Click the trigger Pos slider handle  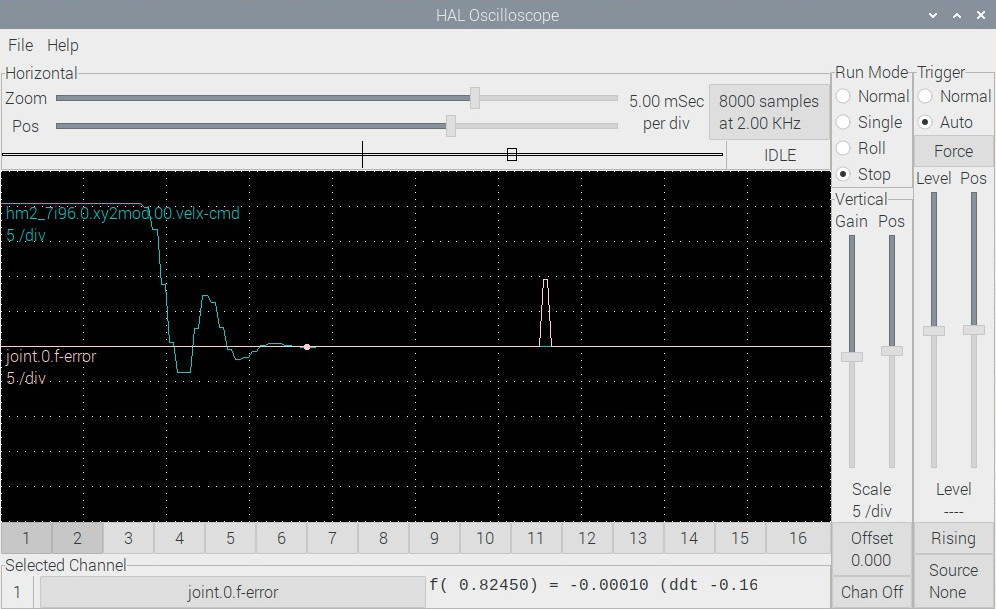(974, 330)
